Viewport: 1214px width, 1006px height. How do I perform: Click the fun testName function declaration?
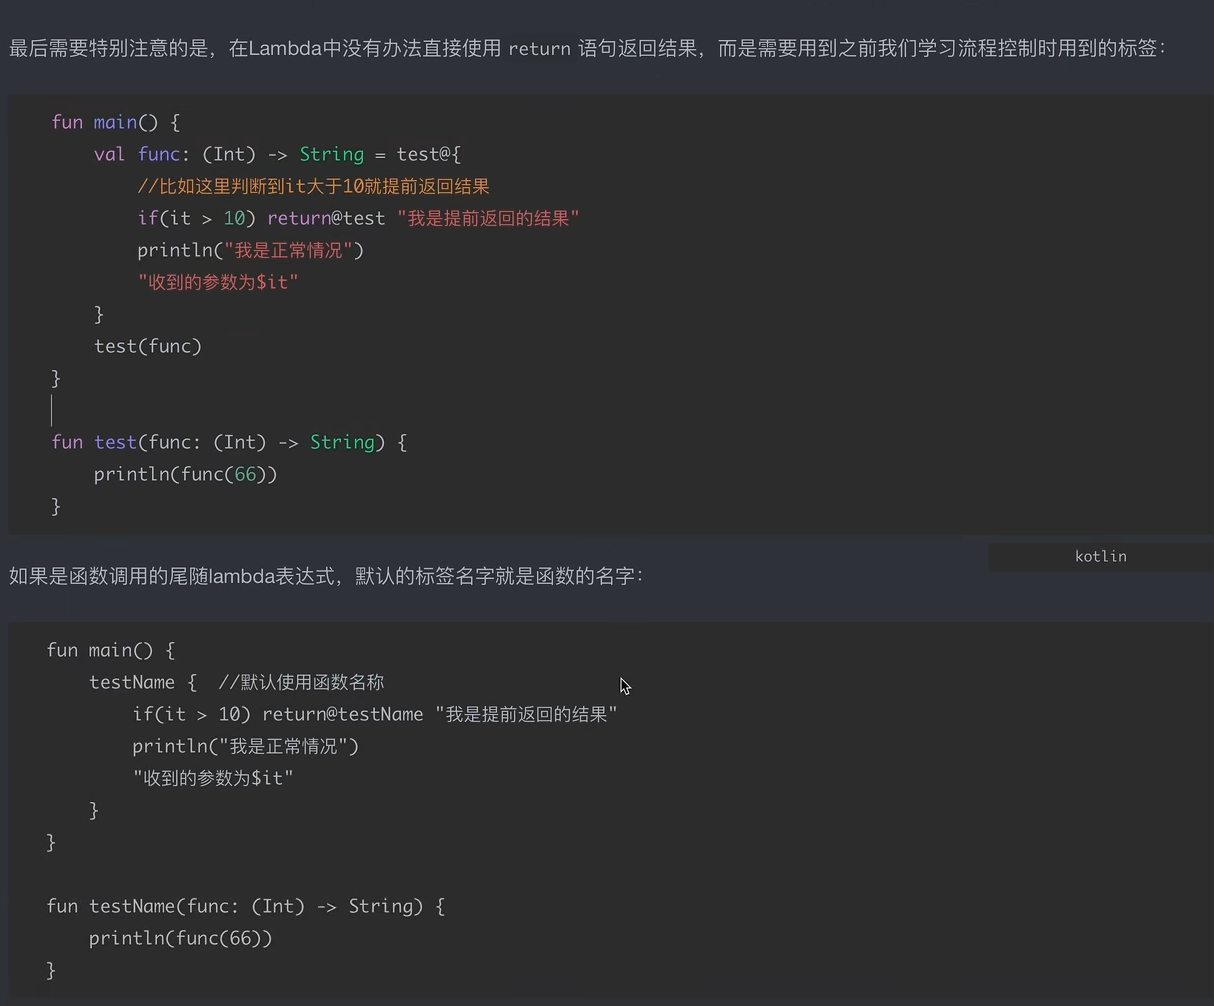(245, 906)
